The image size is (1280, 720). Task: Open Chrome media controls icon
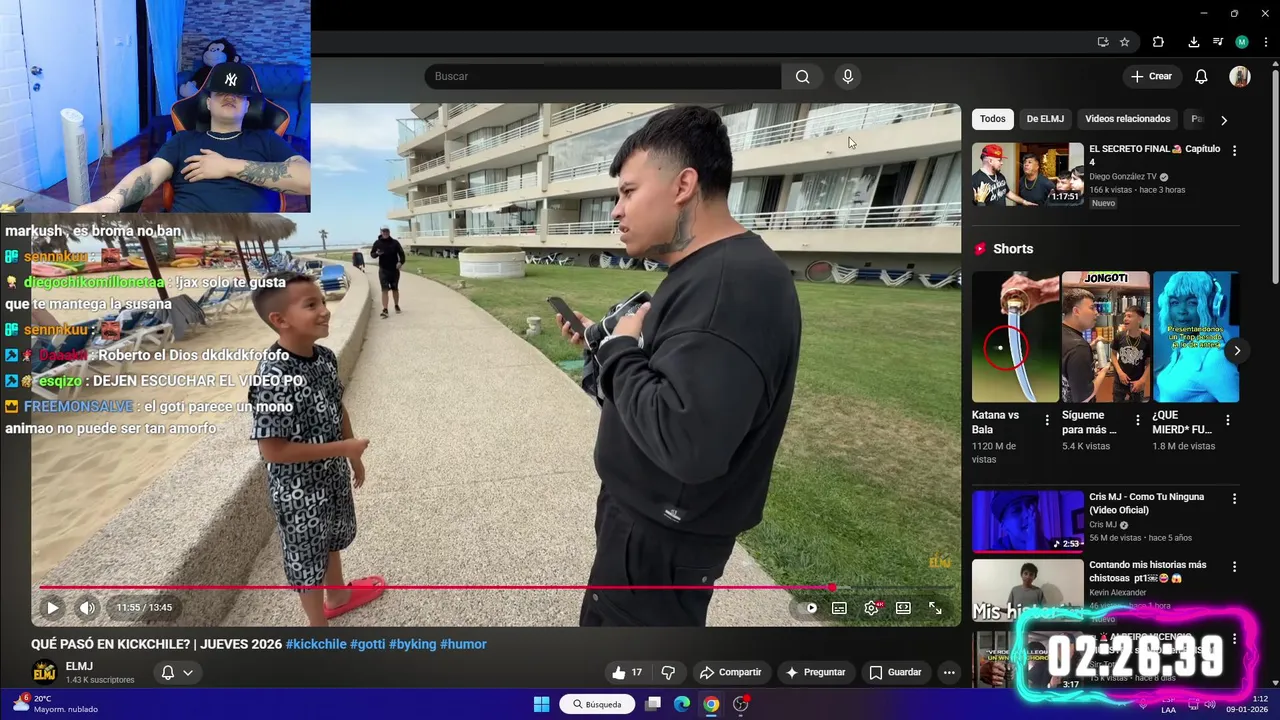coord(1217,42)
